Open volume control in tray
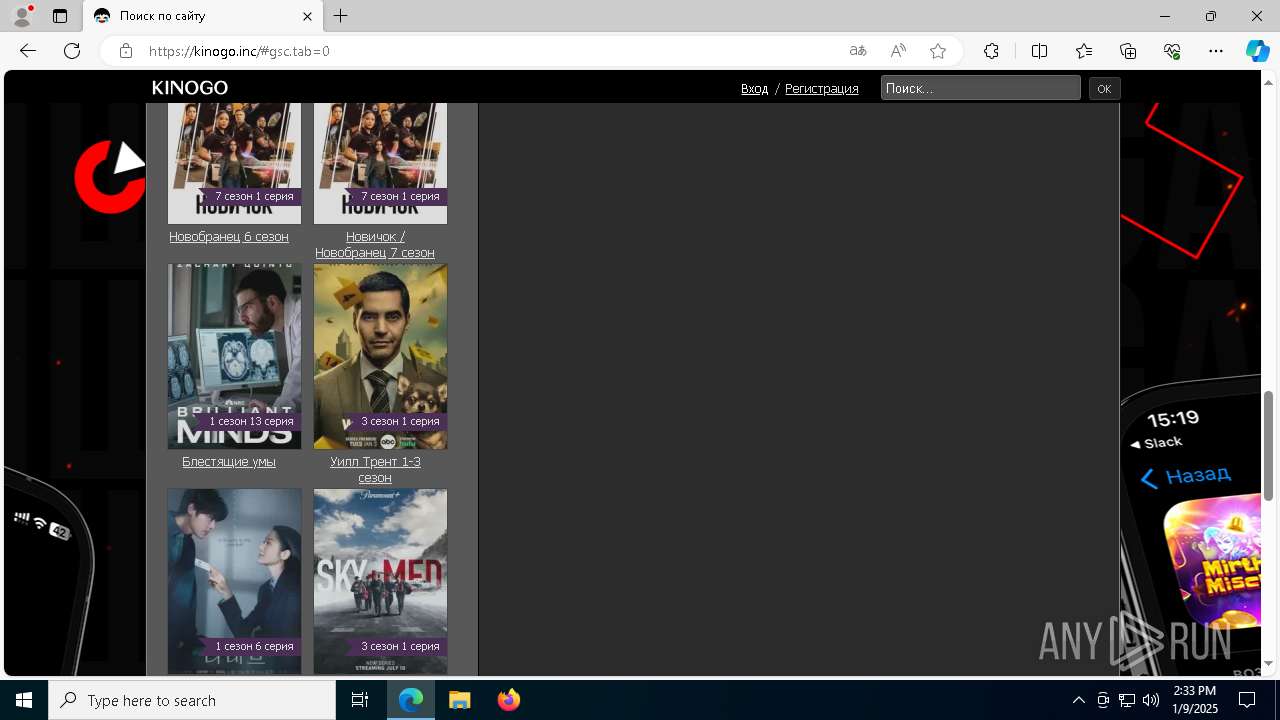This screenshot has width=1280, height=720. coord(1151,700)
